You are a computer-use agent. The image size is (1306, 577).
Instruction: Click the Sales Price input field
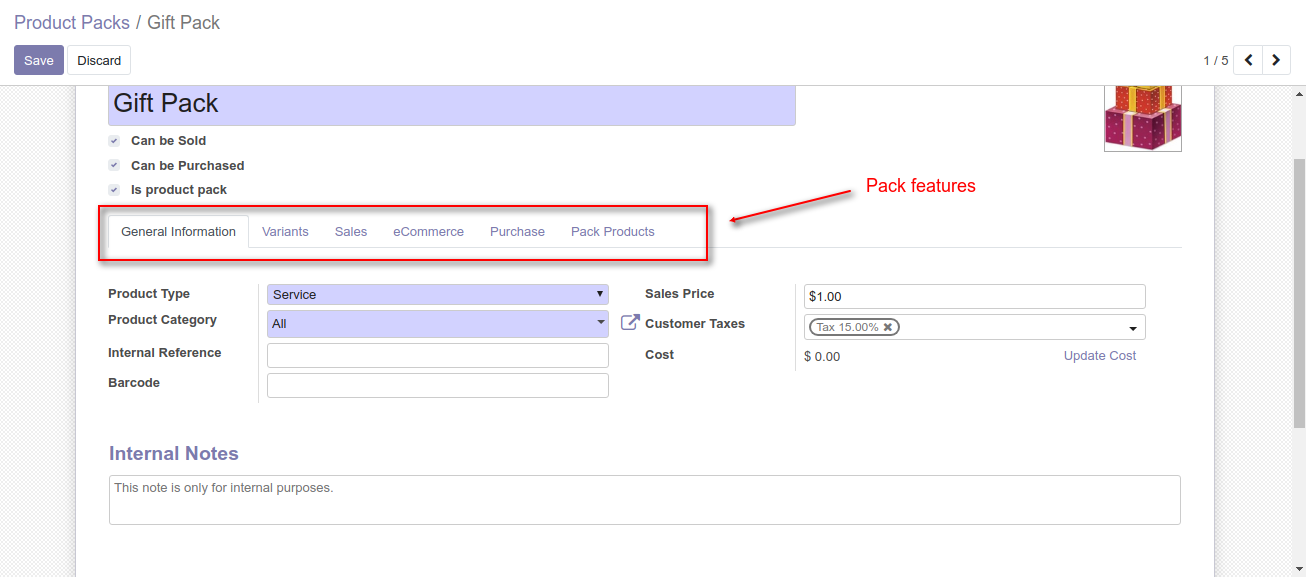coord(974,297)
